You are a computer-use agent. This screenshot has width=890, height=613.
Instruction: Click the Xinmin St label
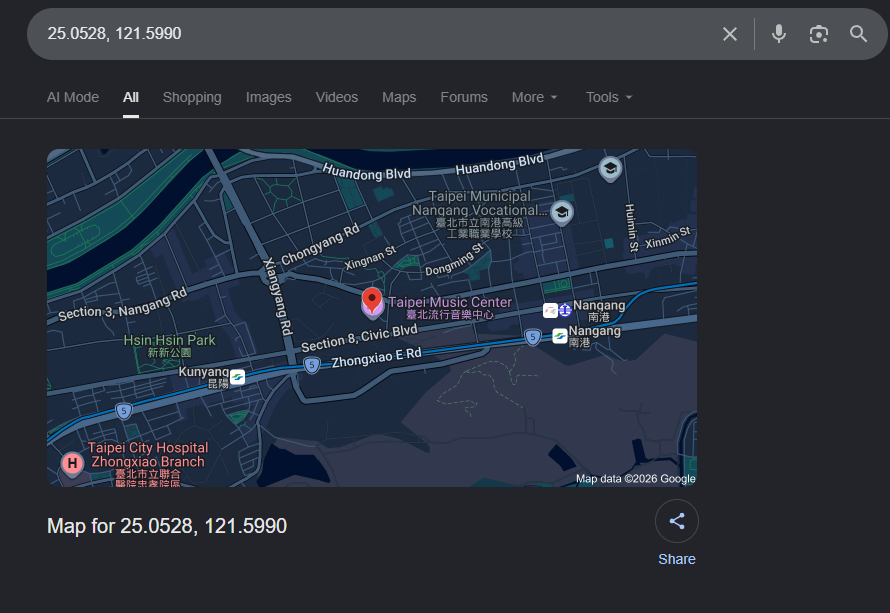pos(668,237)
